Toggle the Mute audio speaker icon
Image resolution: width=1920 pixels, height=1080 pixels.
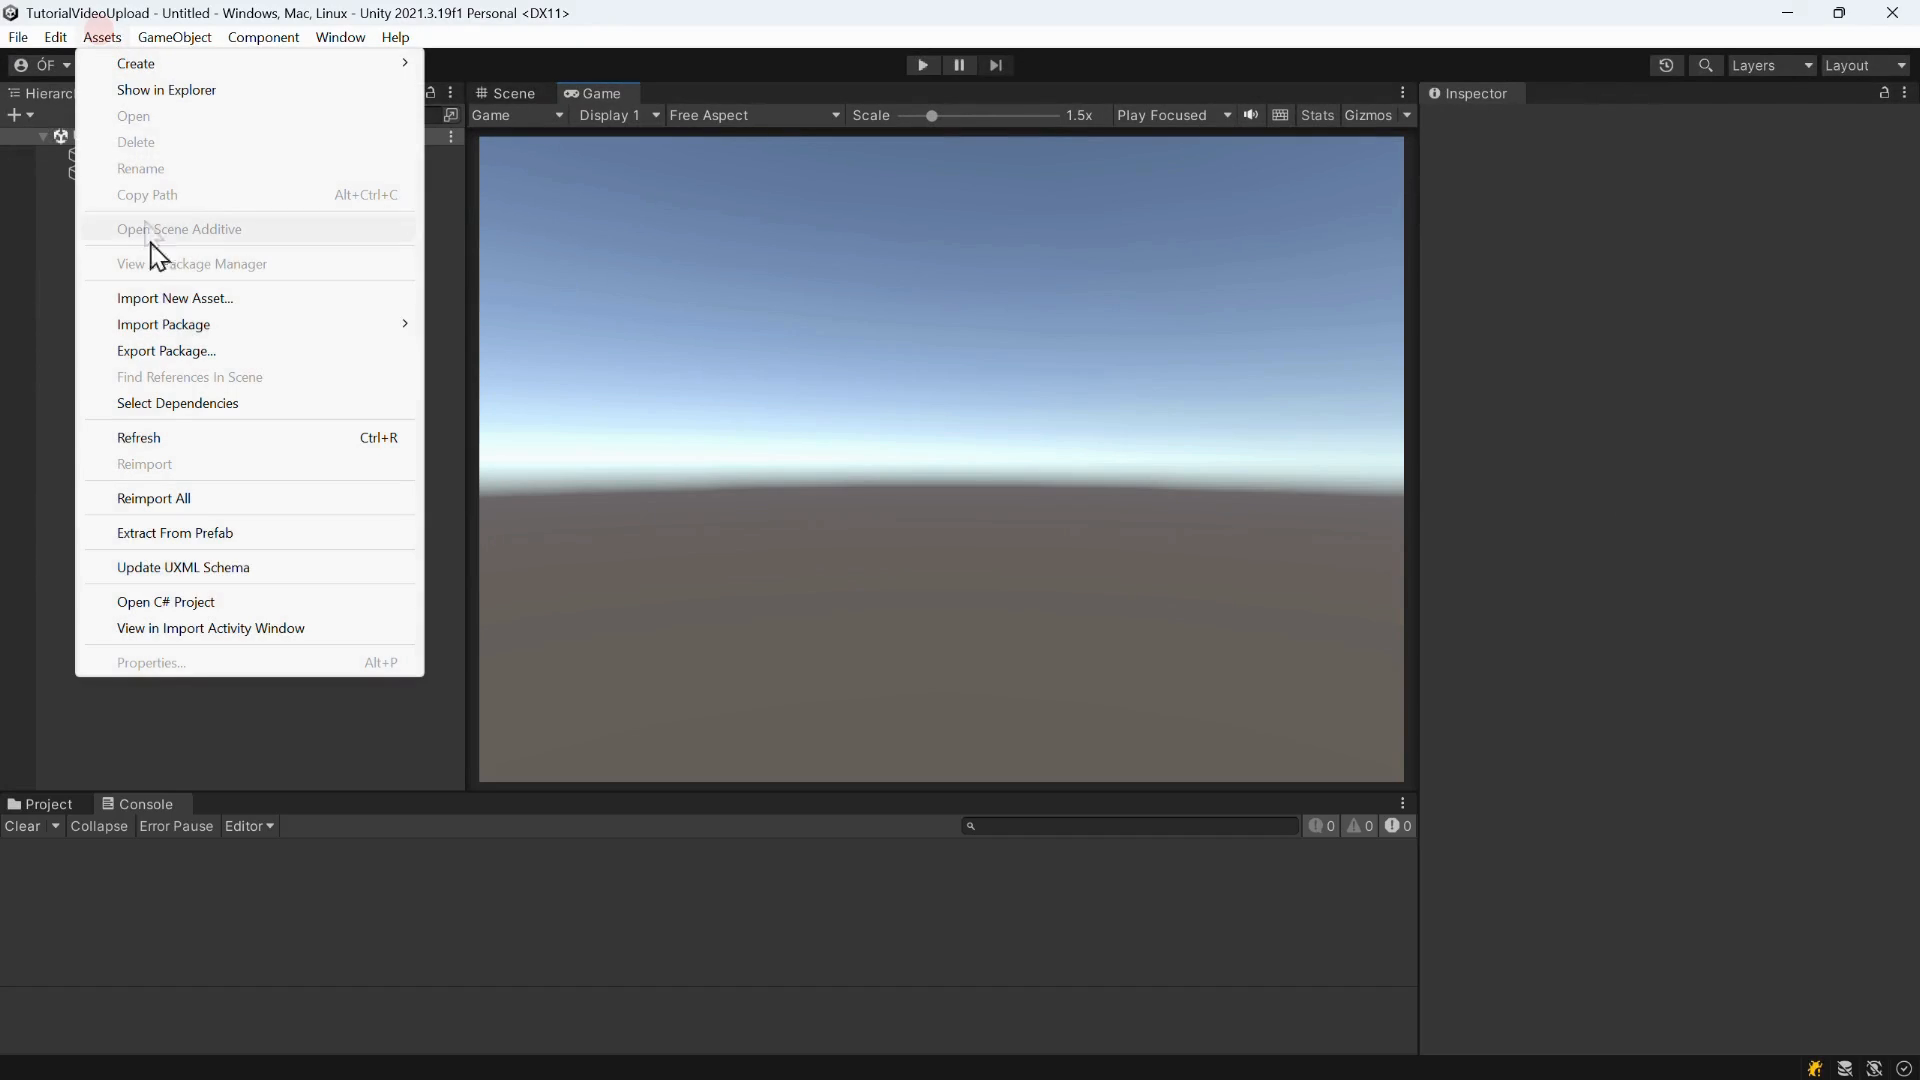(x=1250, y=115)
